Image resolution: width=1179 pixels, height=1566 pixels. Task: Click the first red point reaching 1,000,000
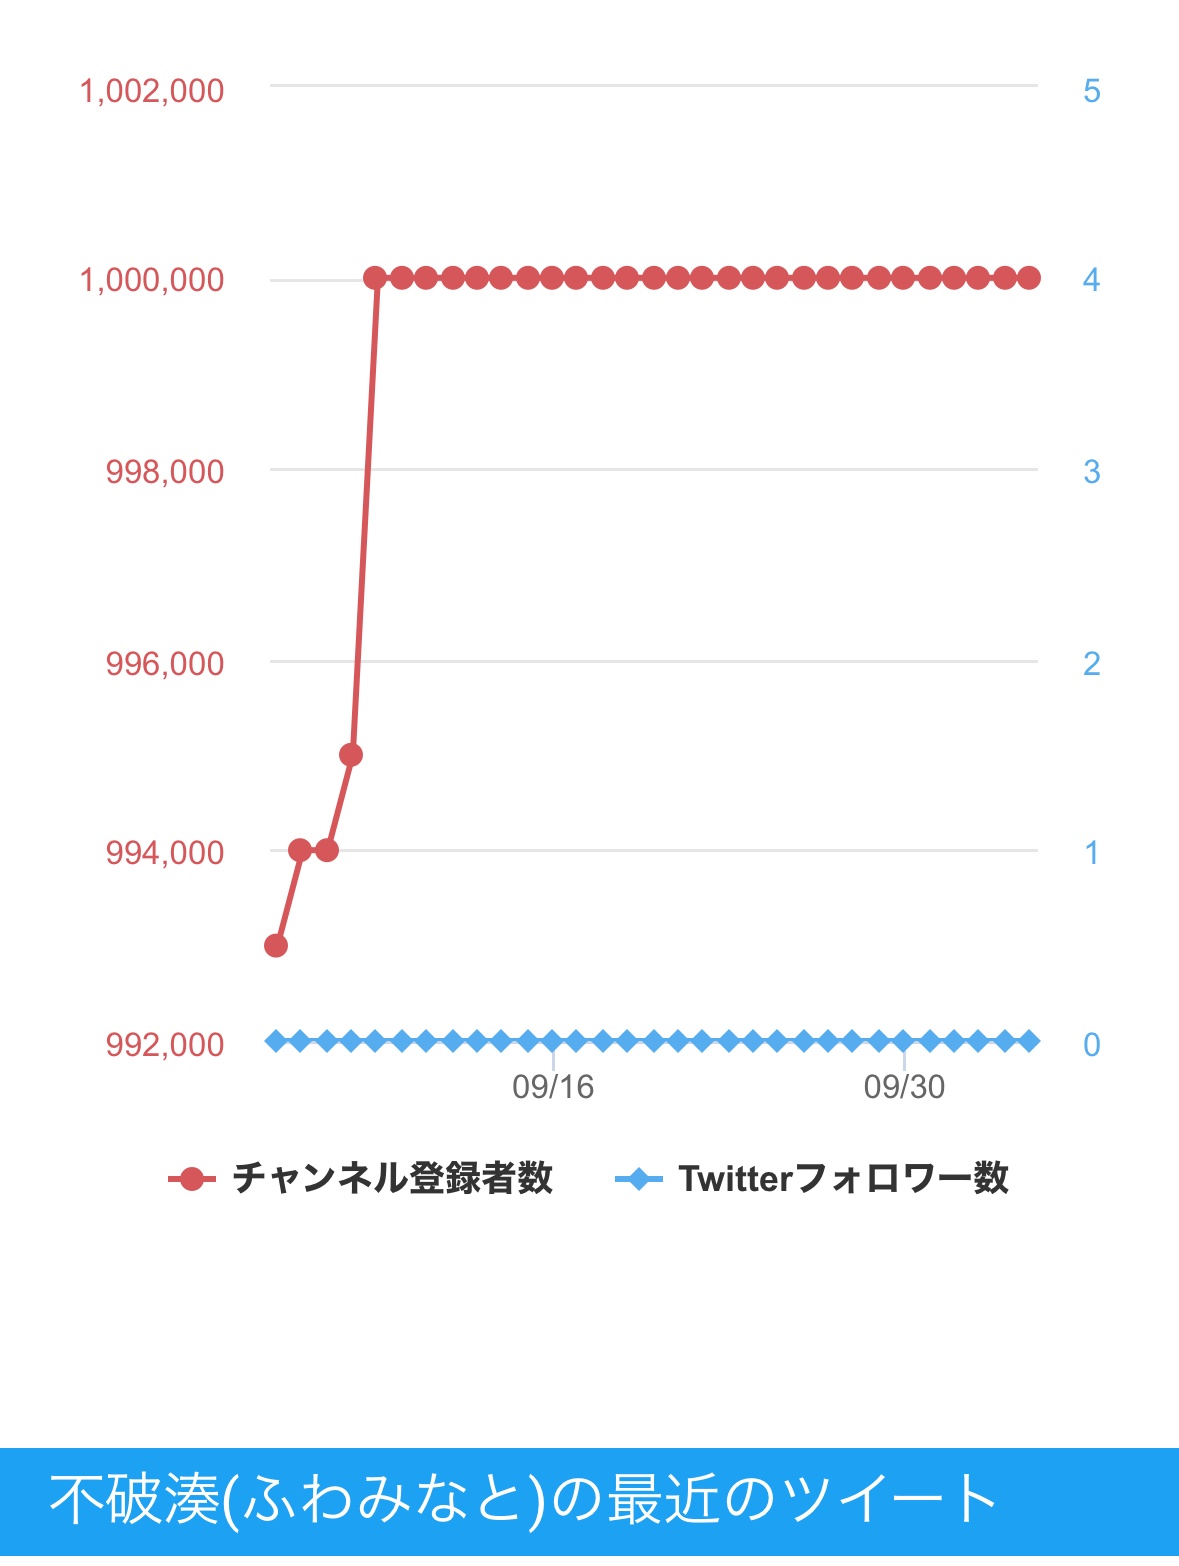coord(375,278)
